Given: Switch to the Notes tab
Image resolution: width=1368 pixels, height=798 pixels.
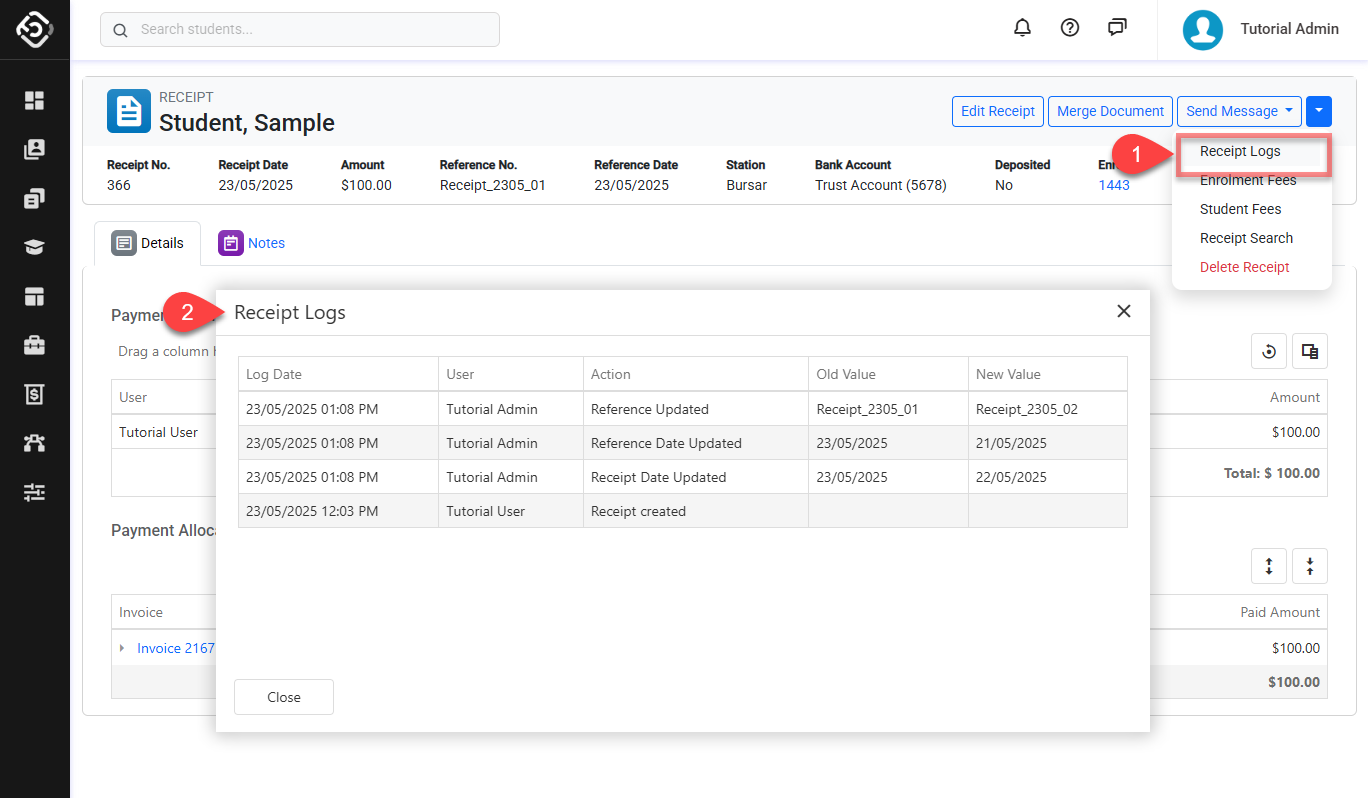Looking at the screenshot, I should pos(253,243).
